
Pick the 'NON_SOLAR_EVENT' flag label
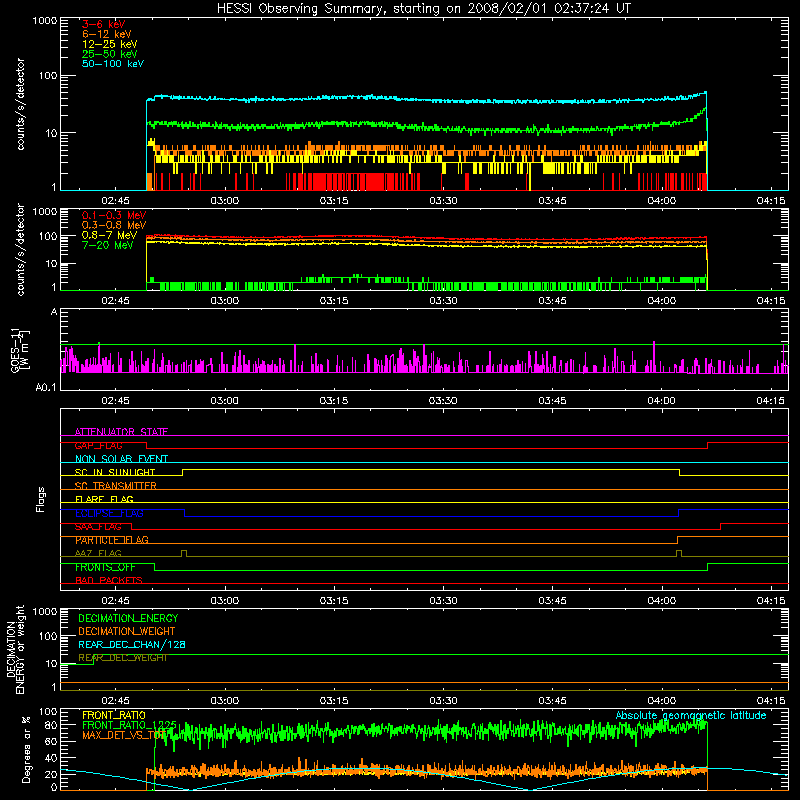pos(121,459)
